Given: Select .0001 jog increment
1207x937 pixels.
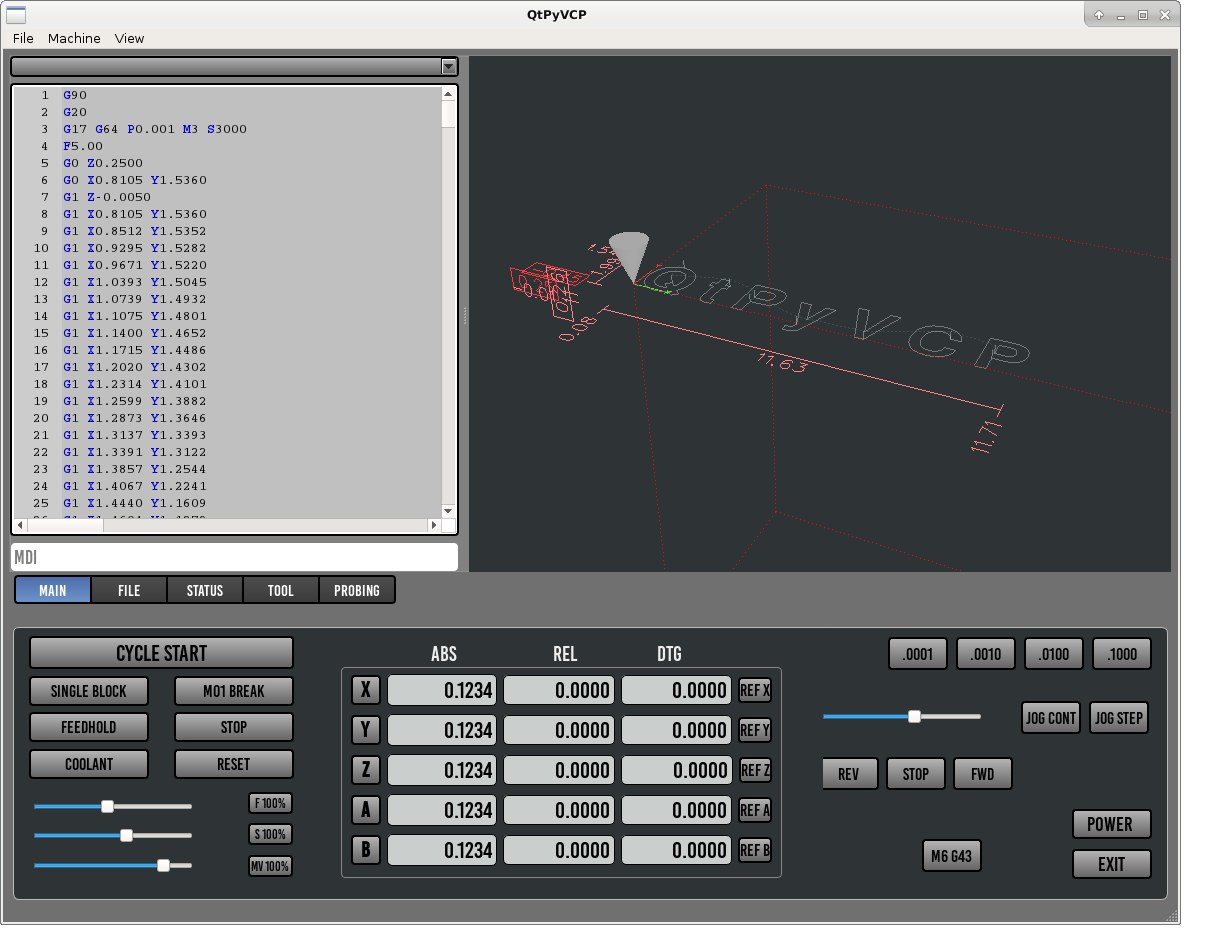Looking at the screenshot, I should pos(918,654).
